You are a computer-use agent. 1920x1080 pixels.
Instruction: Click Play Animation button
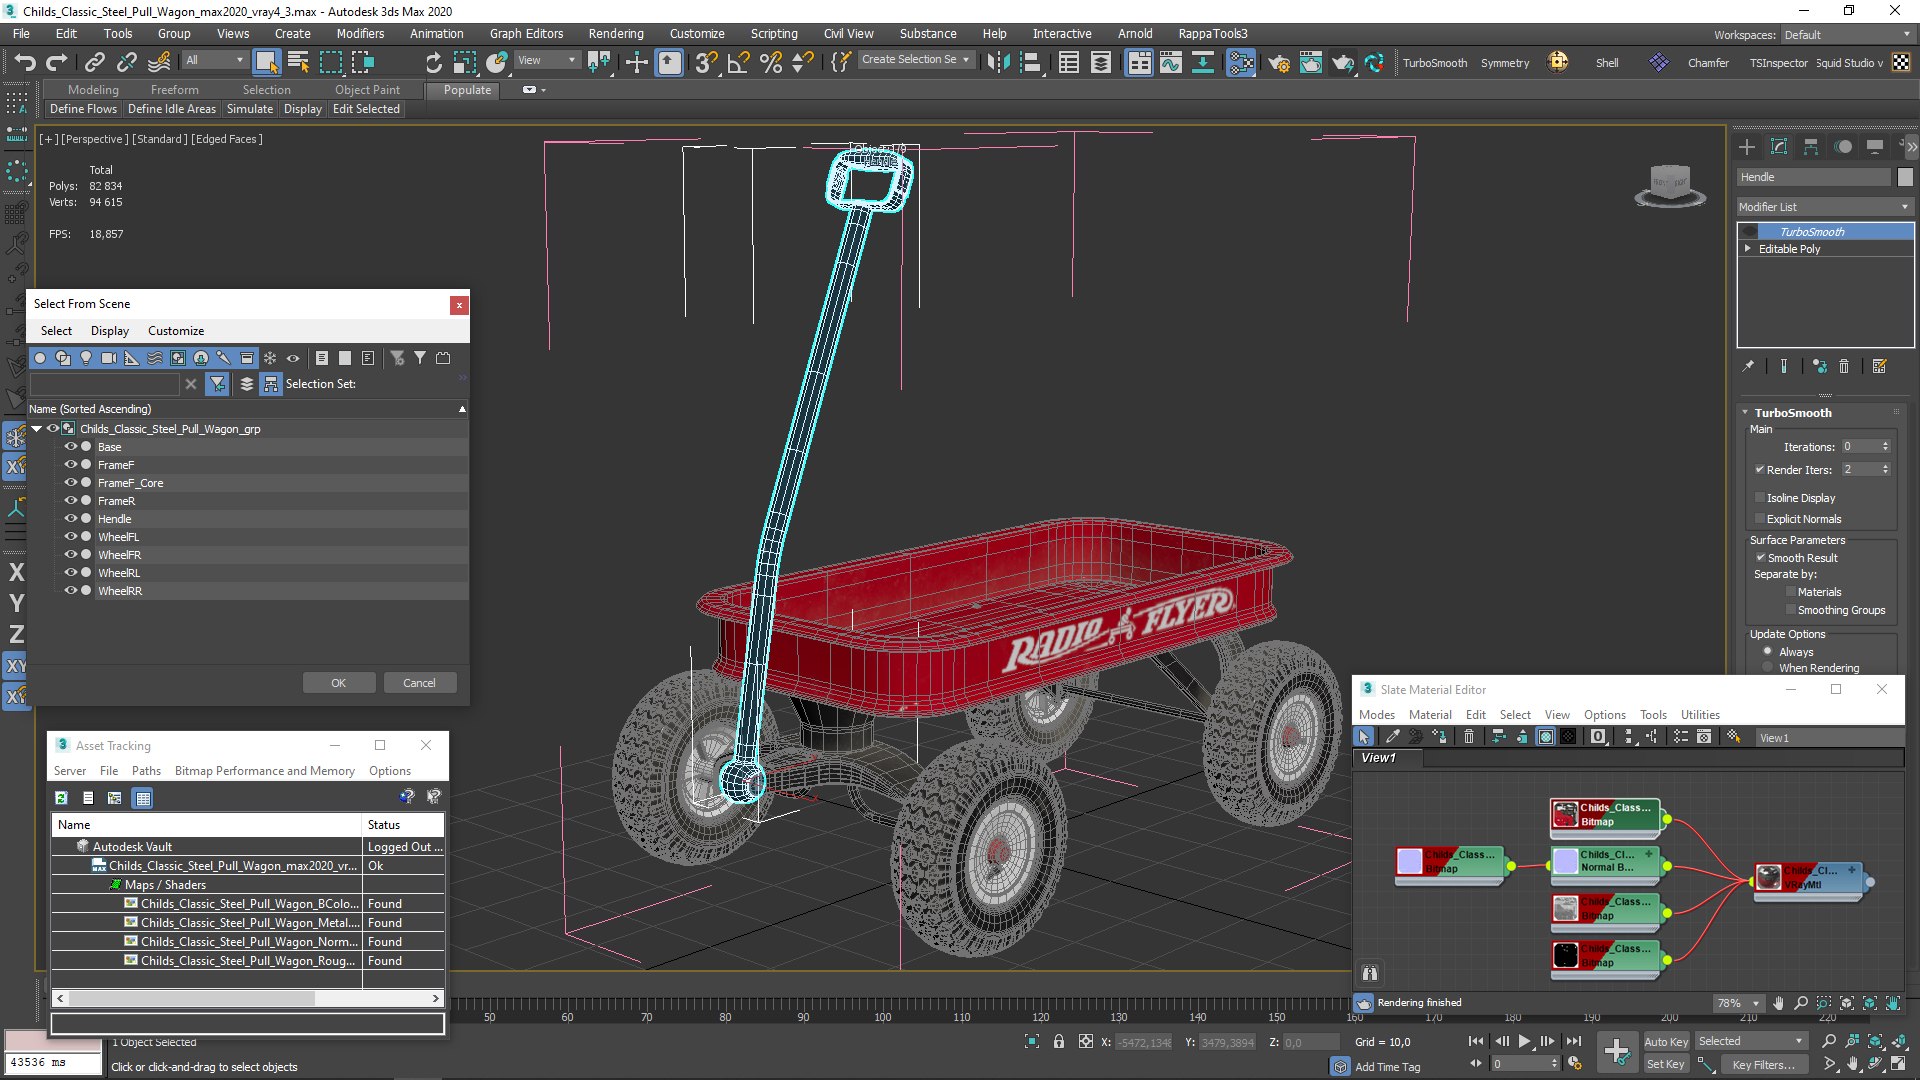1524,1041
